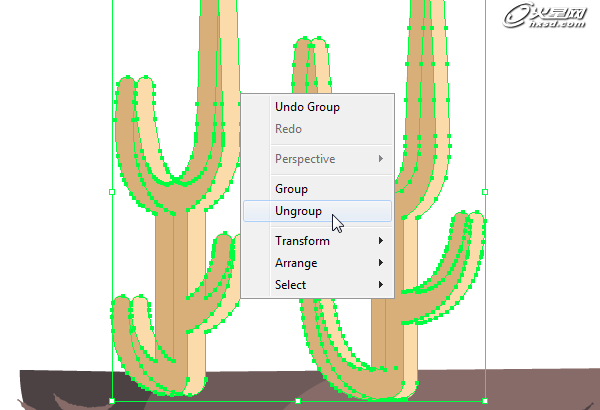Choose Undo Group from context menu
The image size is (600, 410).
(x=317, y=107)
